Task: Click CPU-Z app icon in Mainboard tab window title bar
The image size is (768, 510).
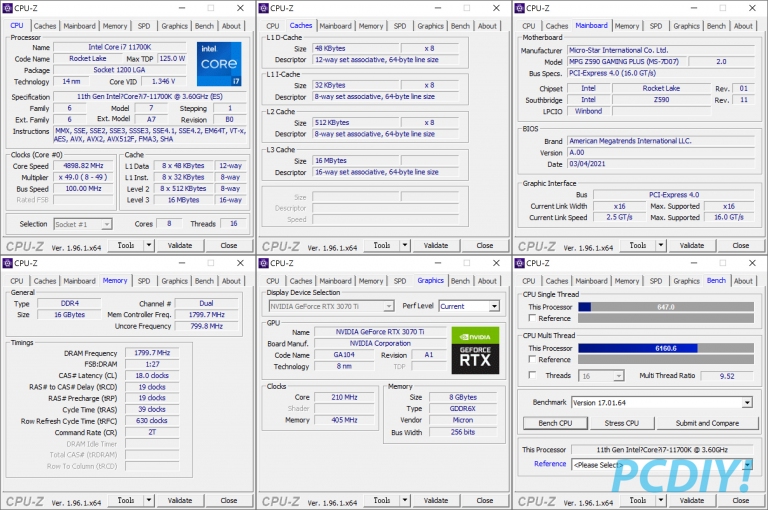Action: [520, 8]
